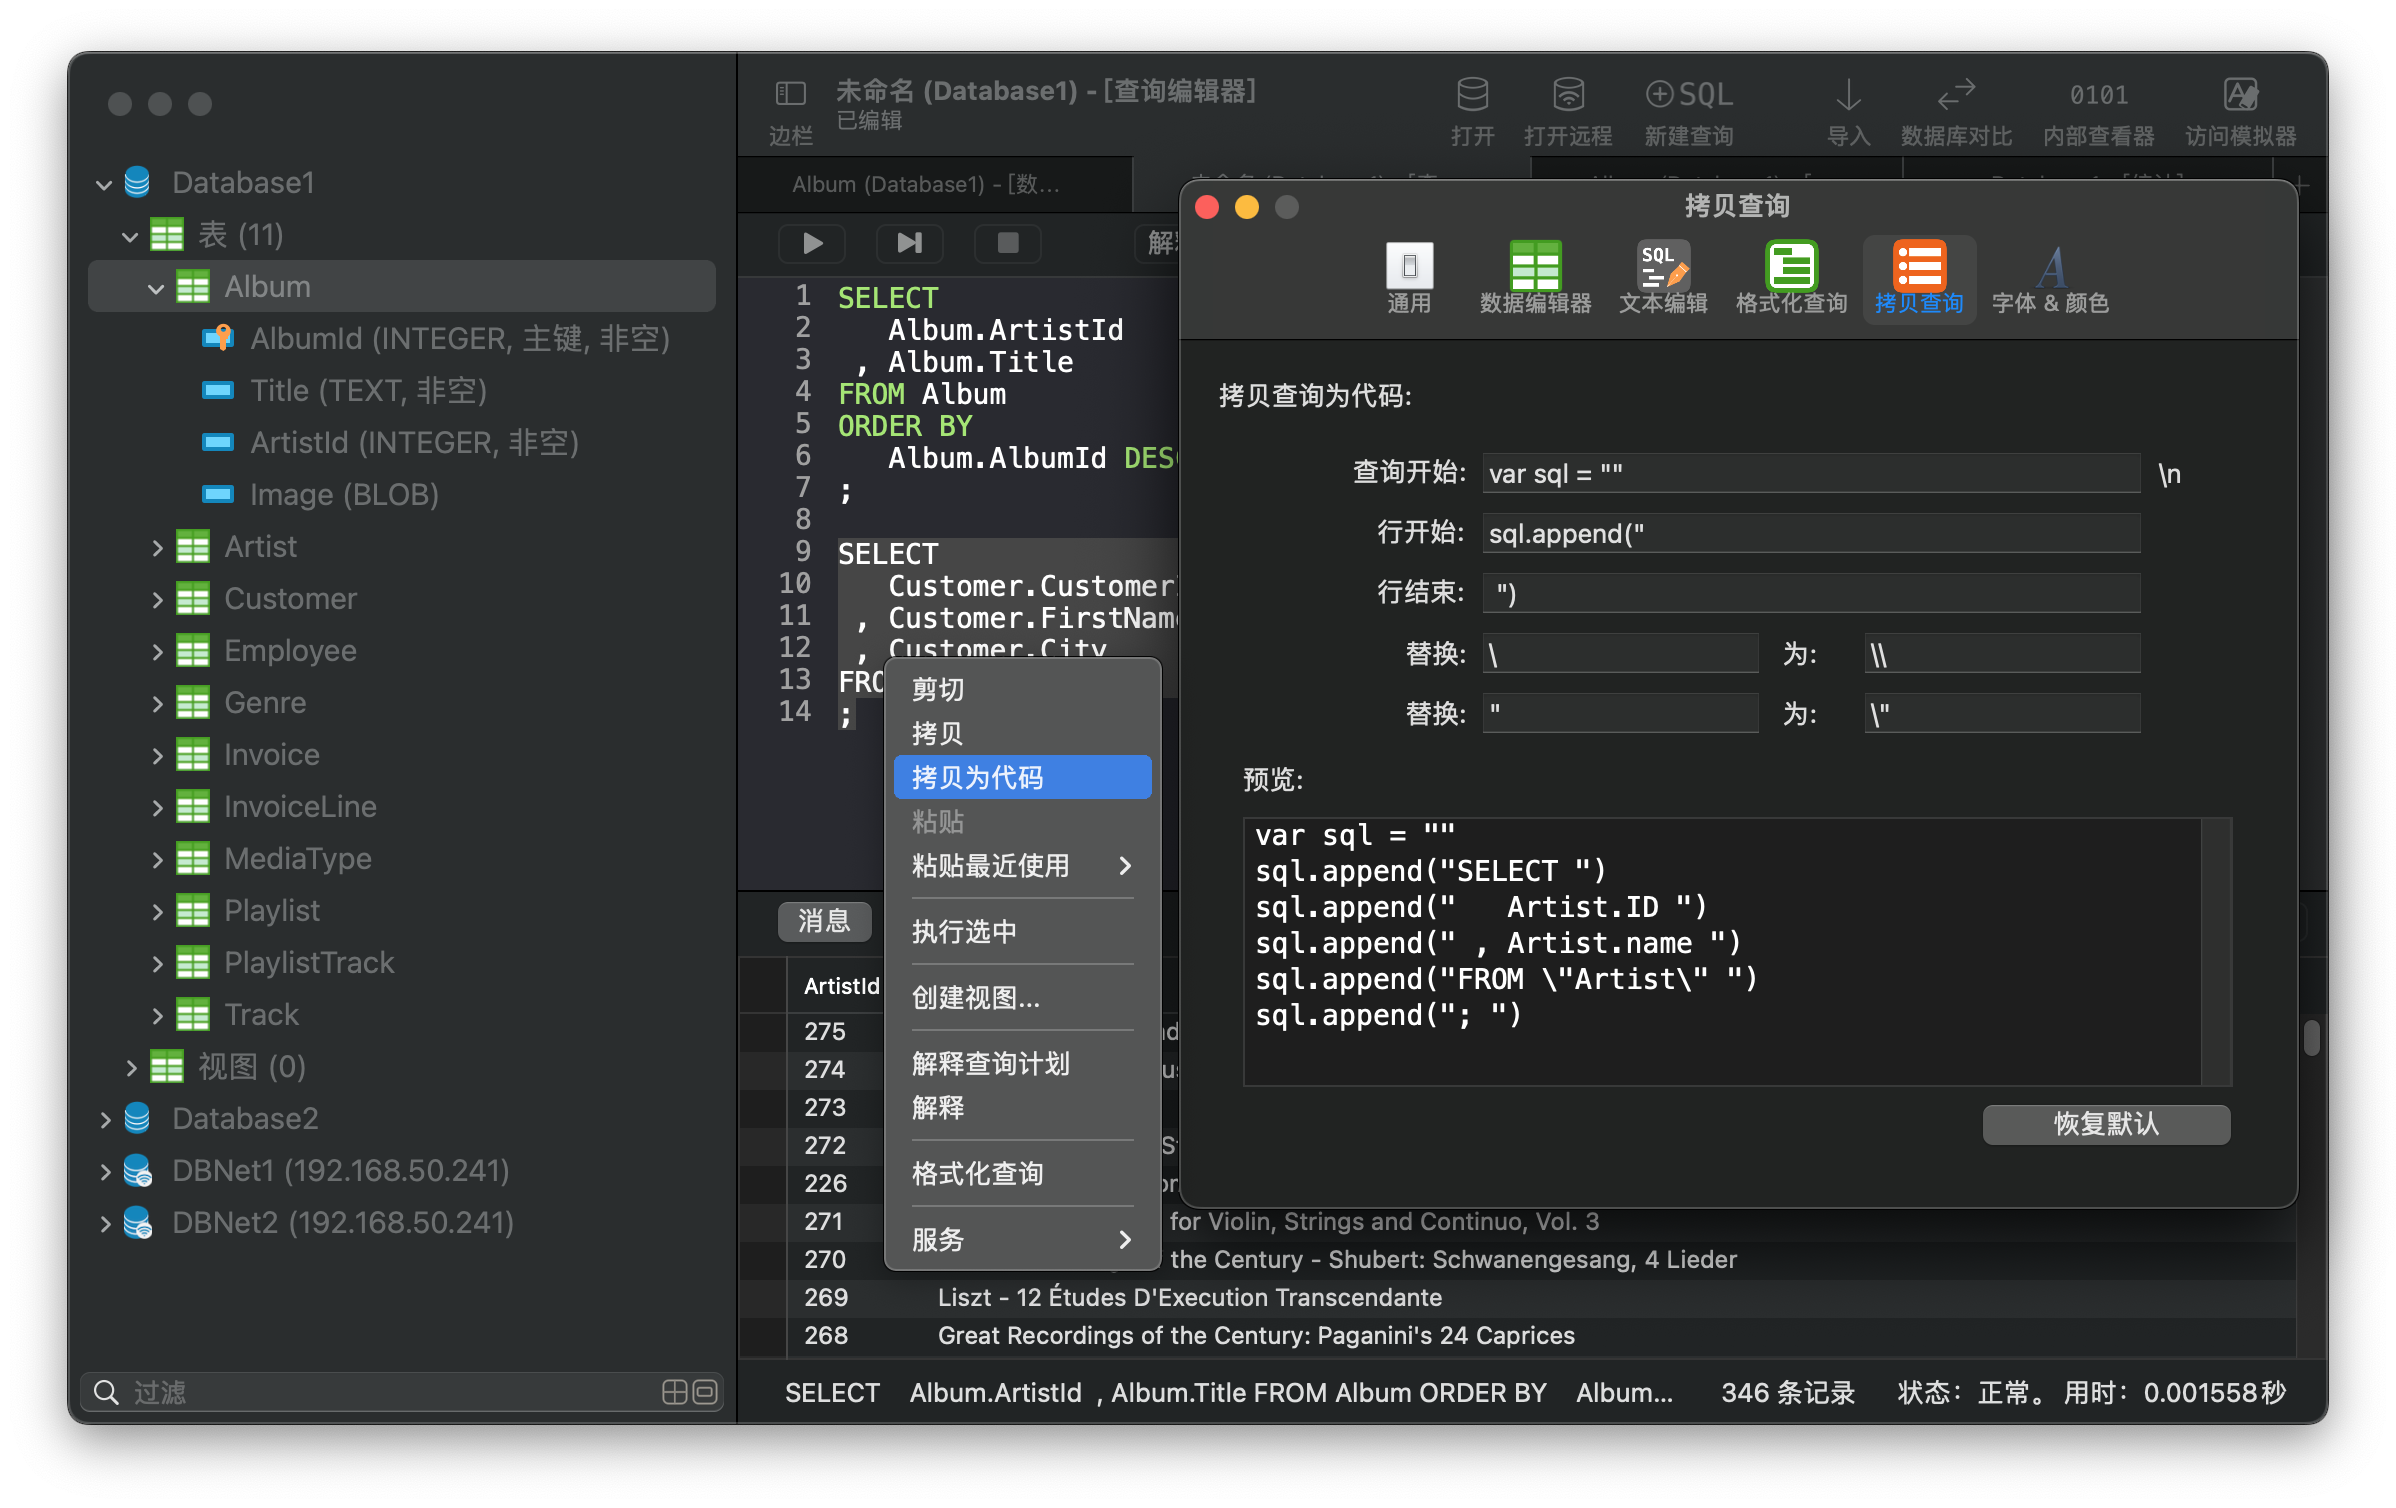Select the 格式化查询 preferences icon

click(1791, 266)
